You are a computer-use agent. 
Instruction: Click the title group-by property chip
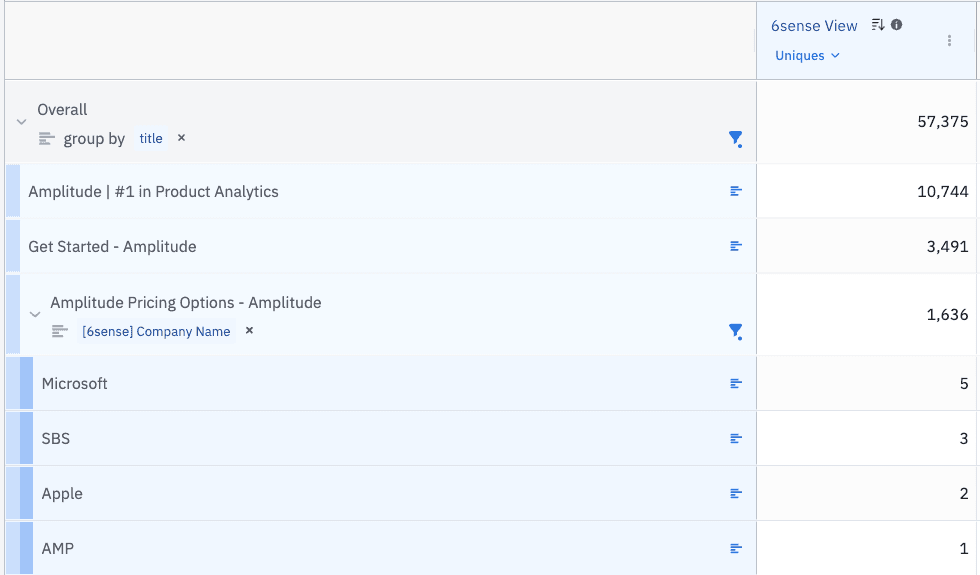click(x=151, y=139)
